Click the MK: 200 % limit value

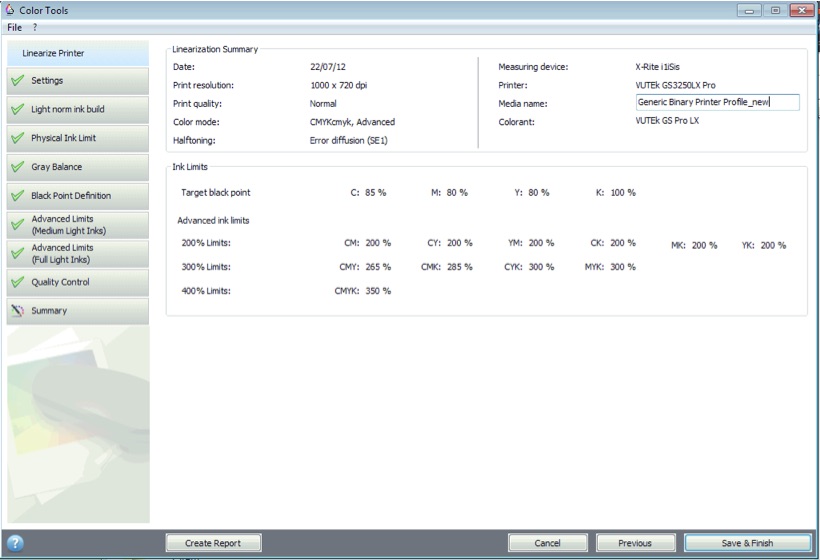694,246
